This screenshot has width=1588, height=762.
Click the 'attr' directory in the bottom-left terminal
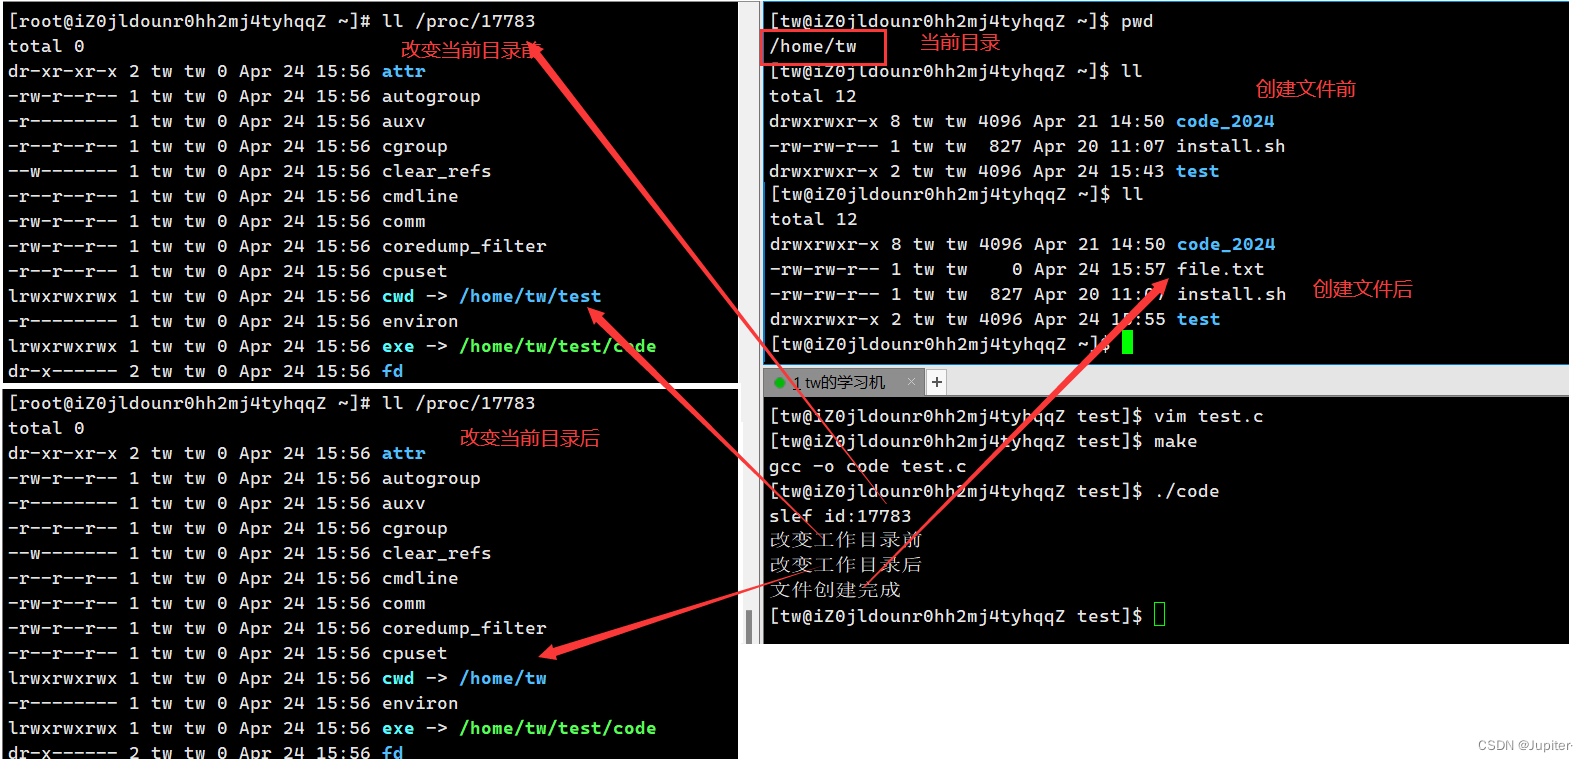pos(403,453)
